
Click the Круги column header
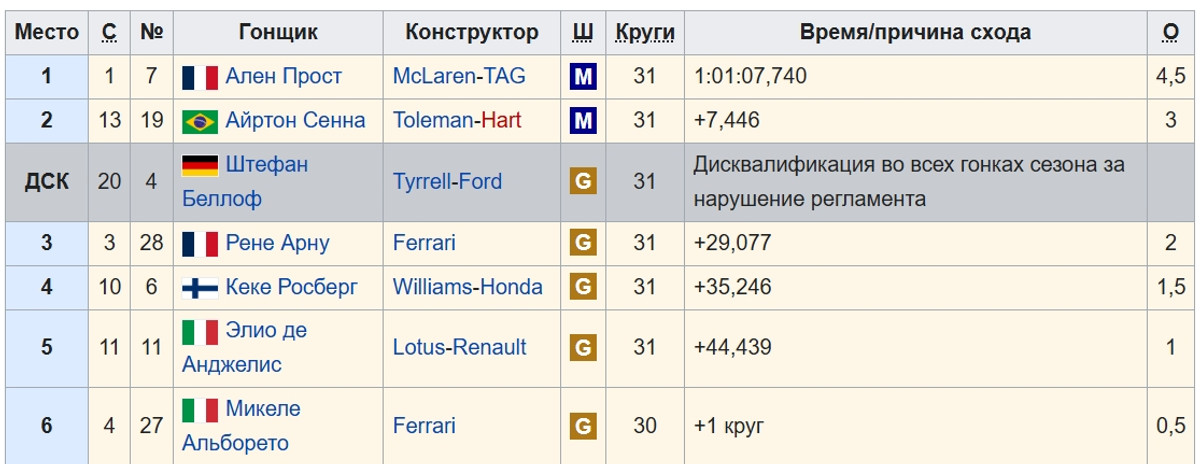pos(645,32)
